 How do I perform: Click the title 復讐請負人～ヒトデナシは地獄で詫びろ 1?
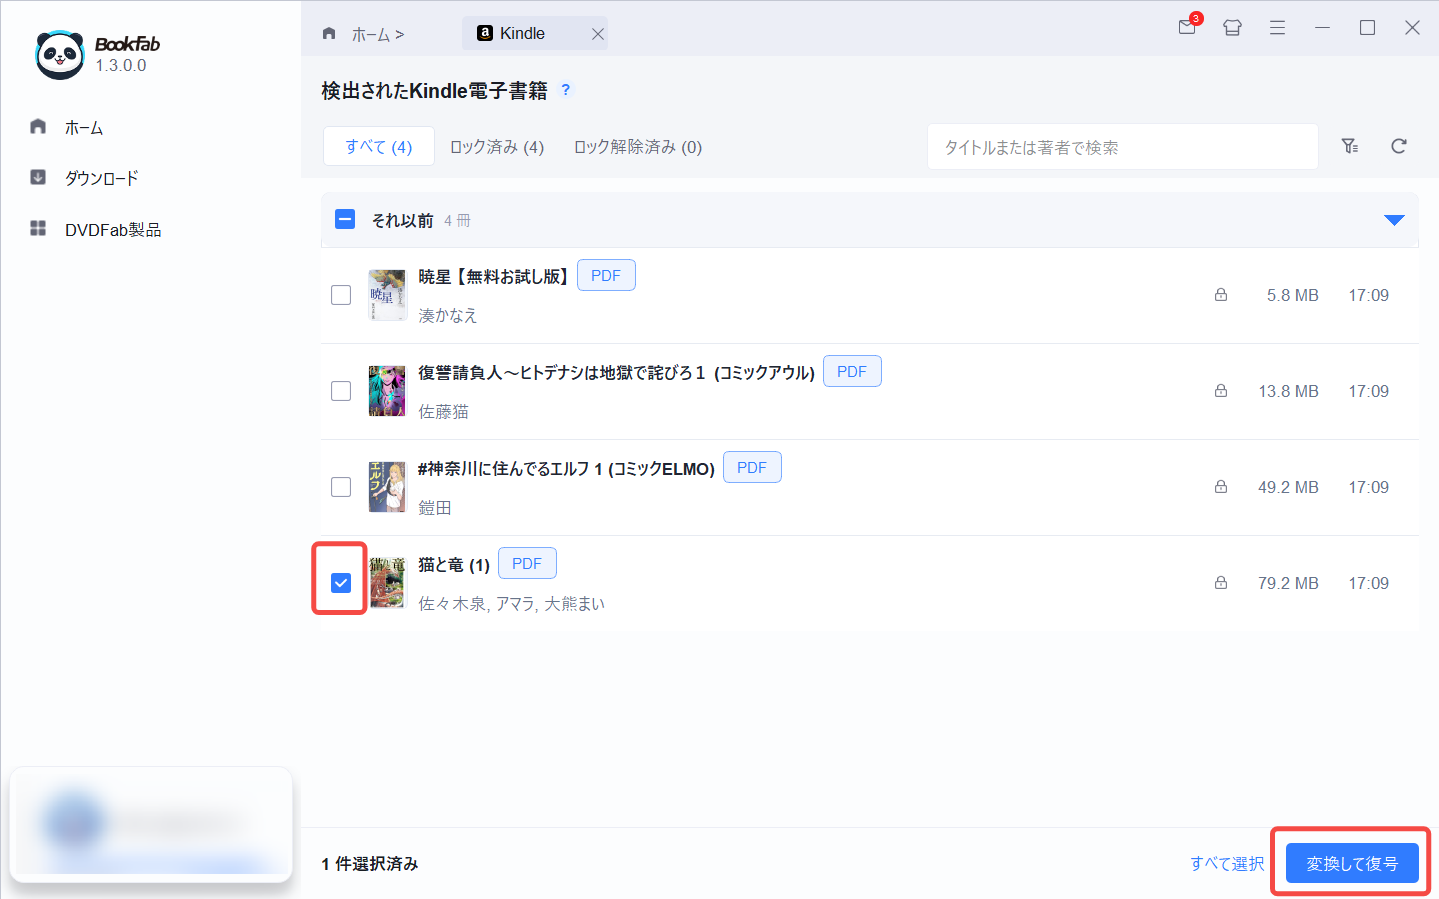[616, 372]
